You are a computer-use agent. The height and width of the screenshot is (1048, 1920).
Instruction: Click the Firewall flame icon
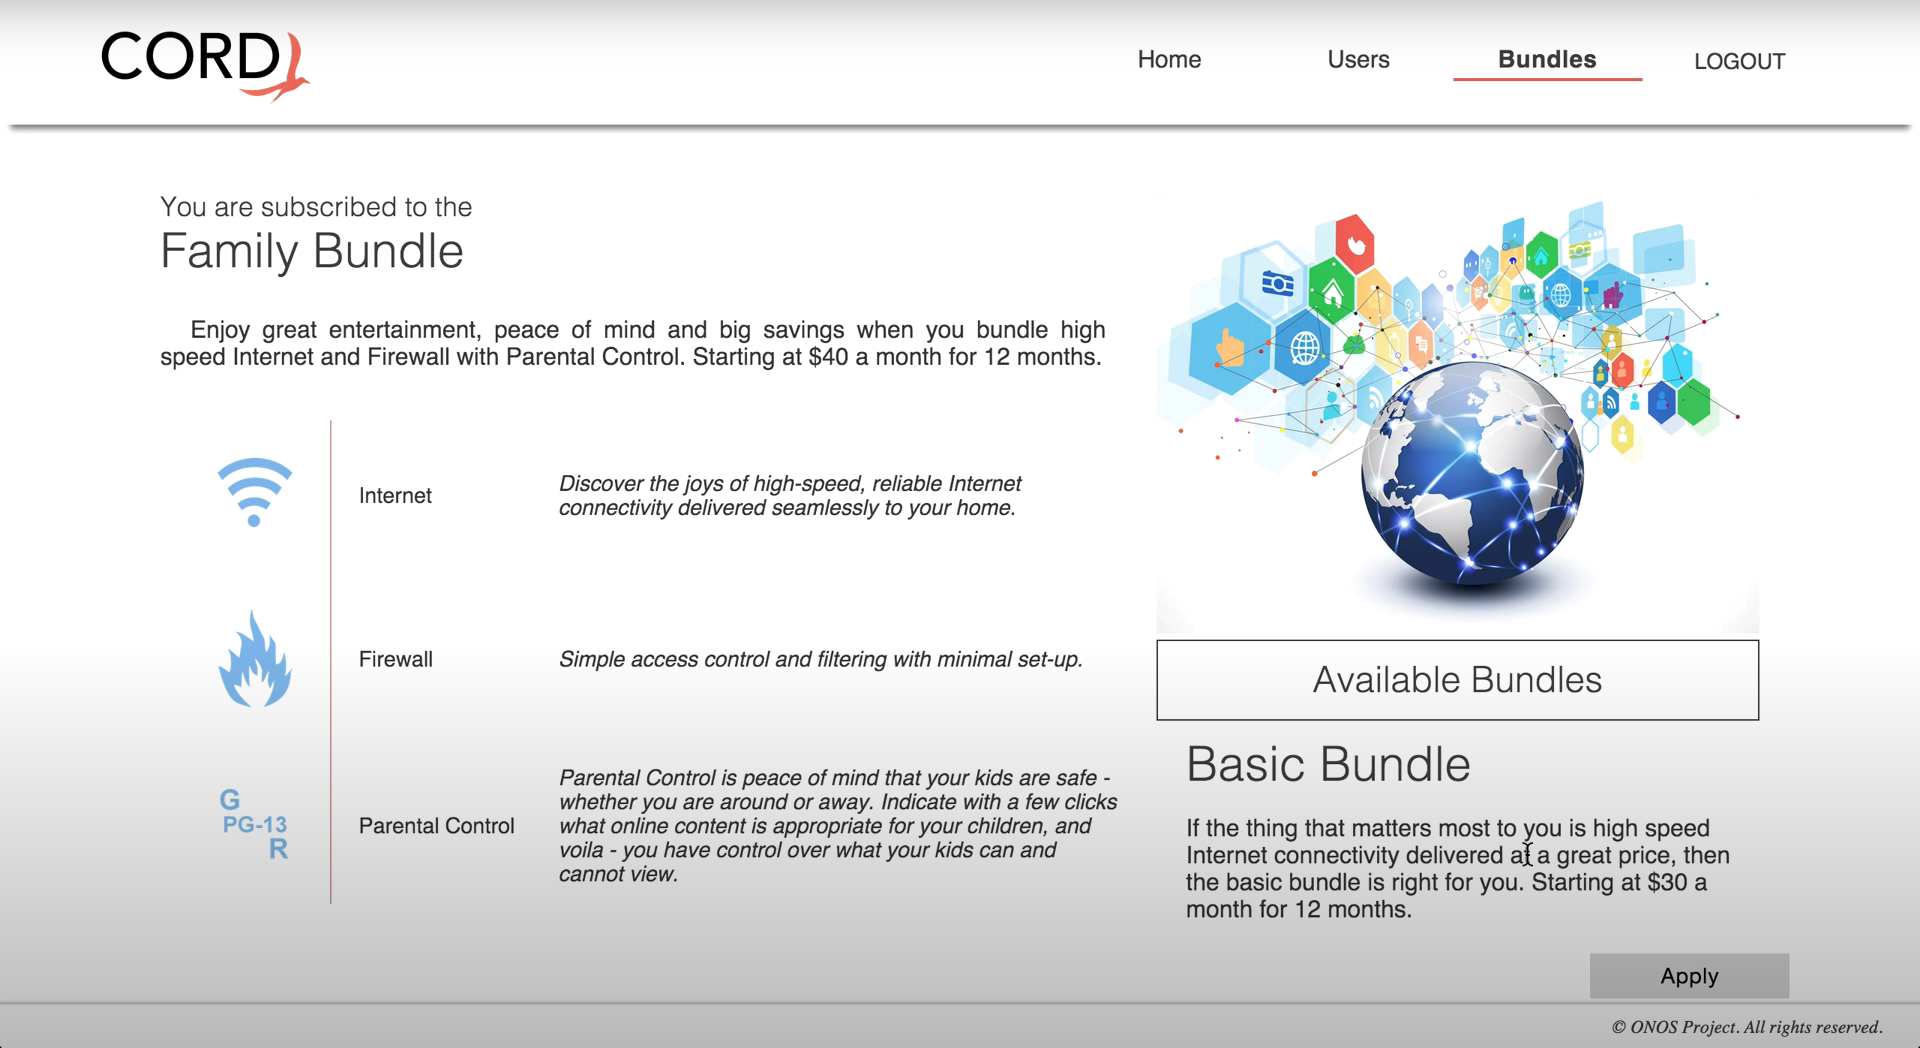coord(255,659)
